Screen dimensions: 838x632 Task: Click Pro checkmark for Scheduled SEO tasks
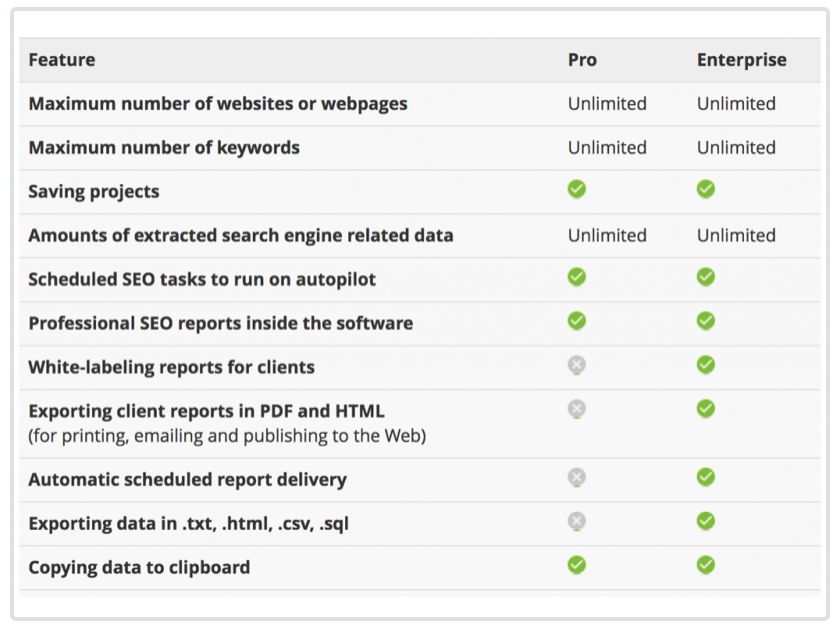click(x=577, y=277)
